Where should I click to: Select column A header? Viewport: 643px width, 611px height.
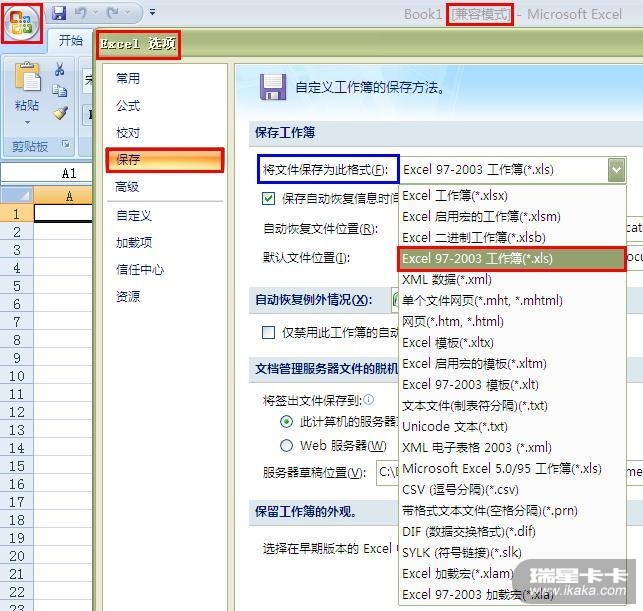pos(63,196)
